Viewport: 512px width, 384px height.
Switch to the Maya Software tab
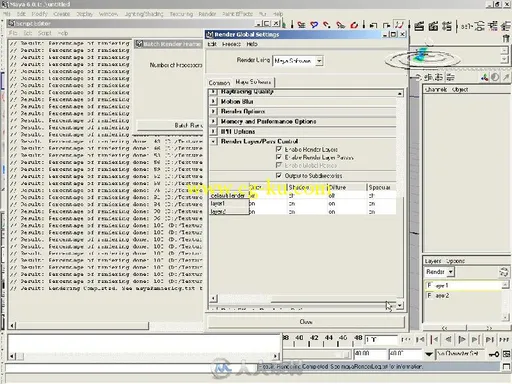pos(253,82)
